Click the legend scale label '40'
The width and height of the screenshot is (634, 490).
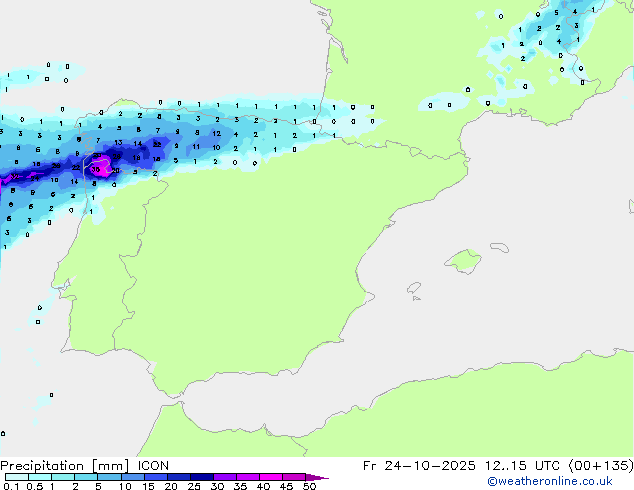pyautogui.click(x=263, y=486)
